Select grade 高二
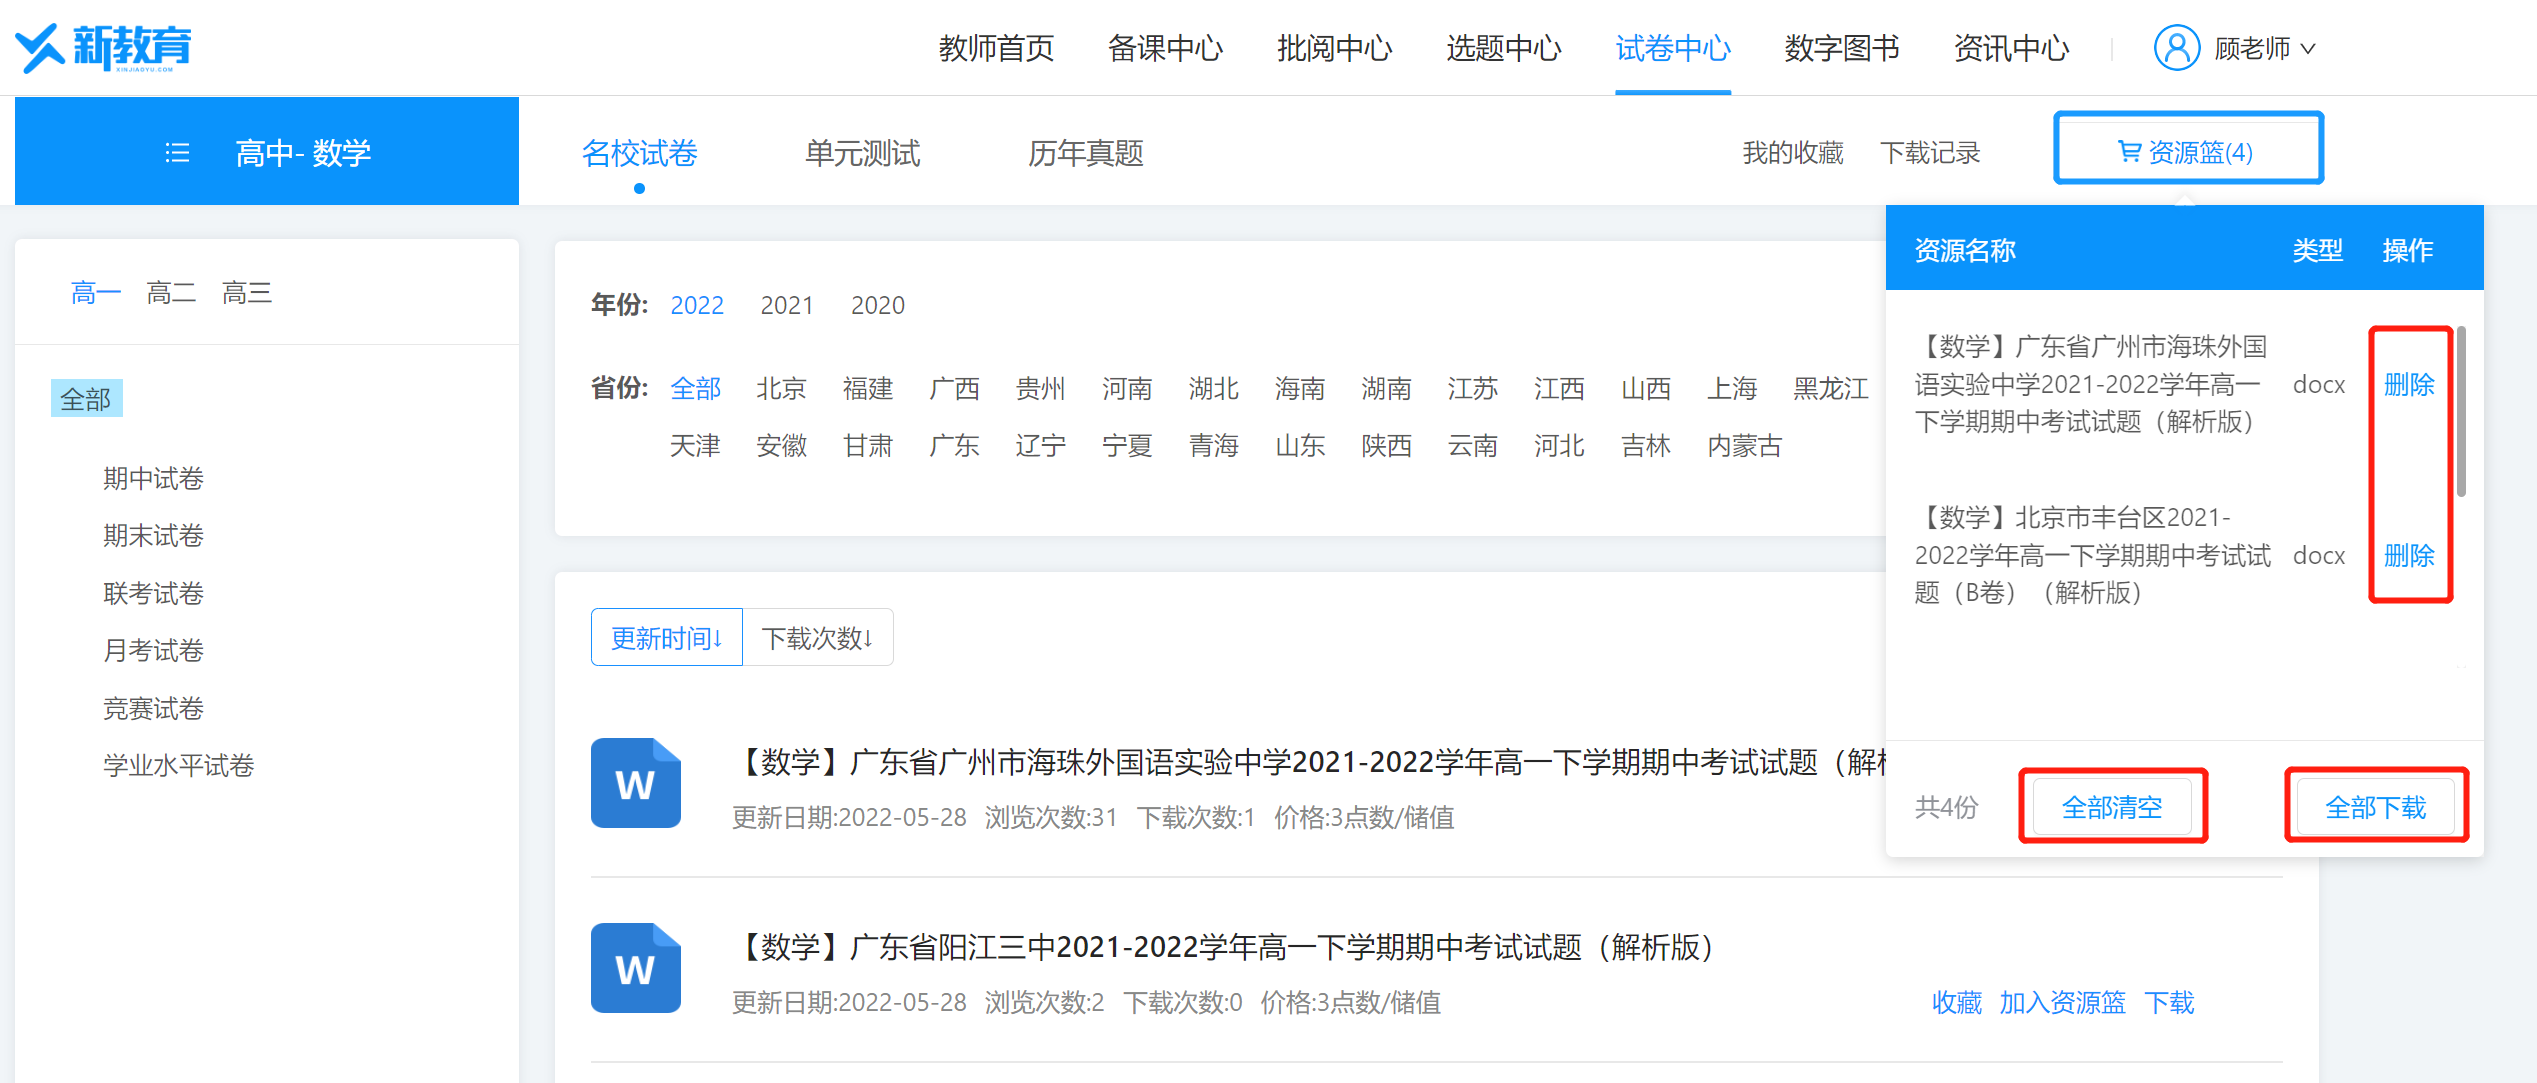Screen dimensions: 2537x1083 coord(170,293)
